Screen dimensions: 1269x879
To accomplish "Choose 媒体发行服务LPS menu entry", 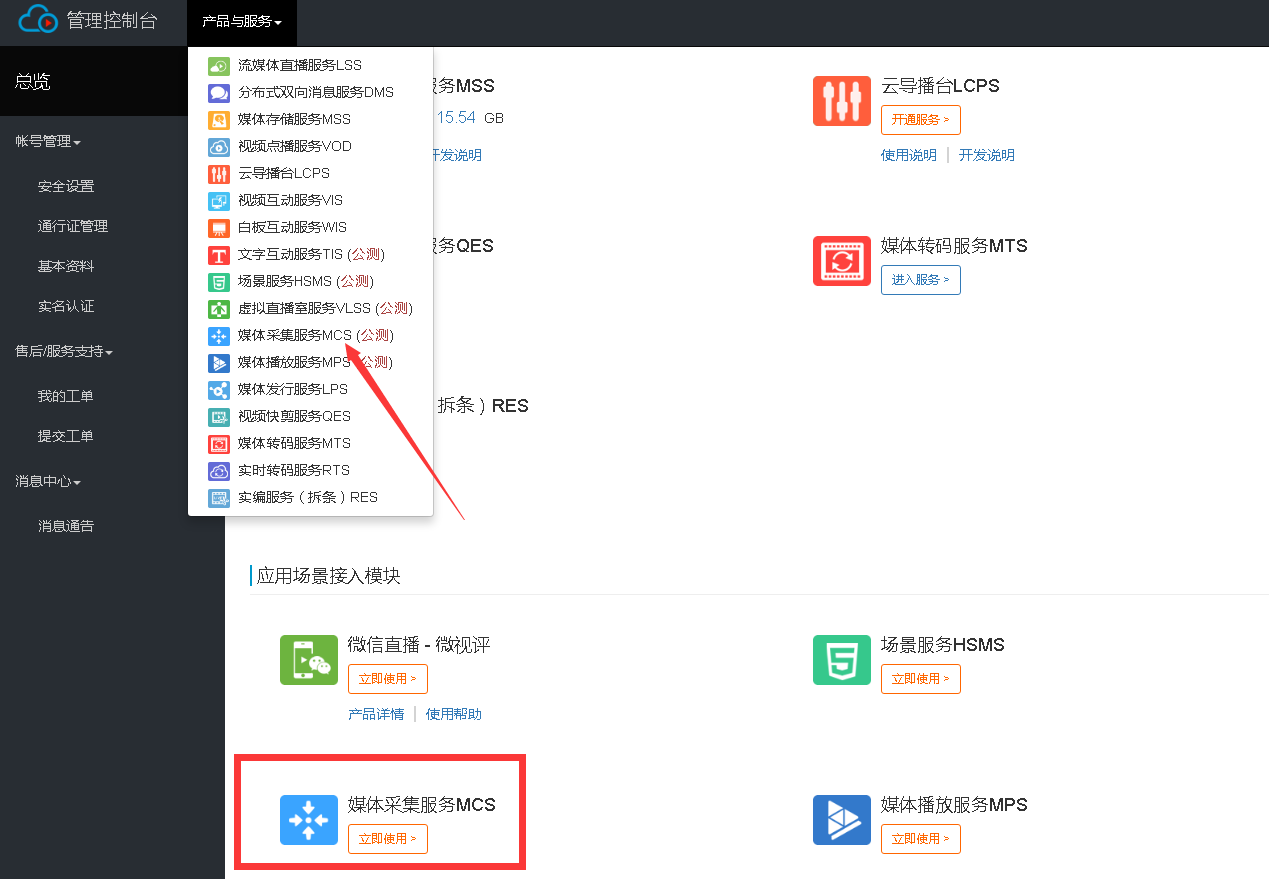I will tap(293, 389).
